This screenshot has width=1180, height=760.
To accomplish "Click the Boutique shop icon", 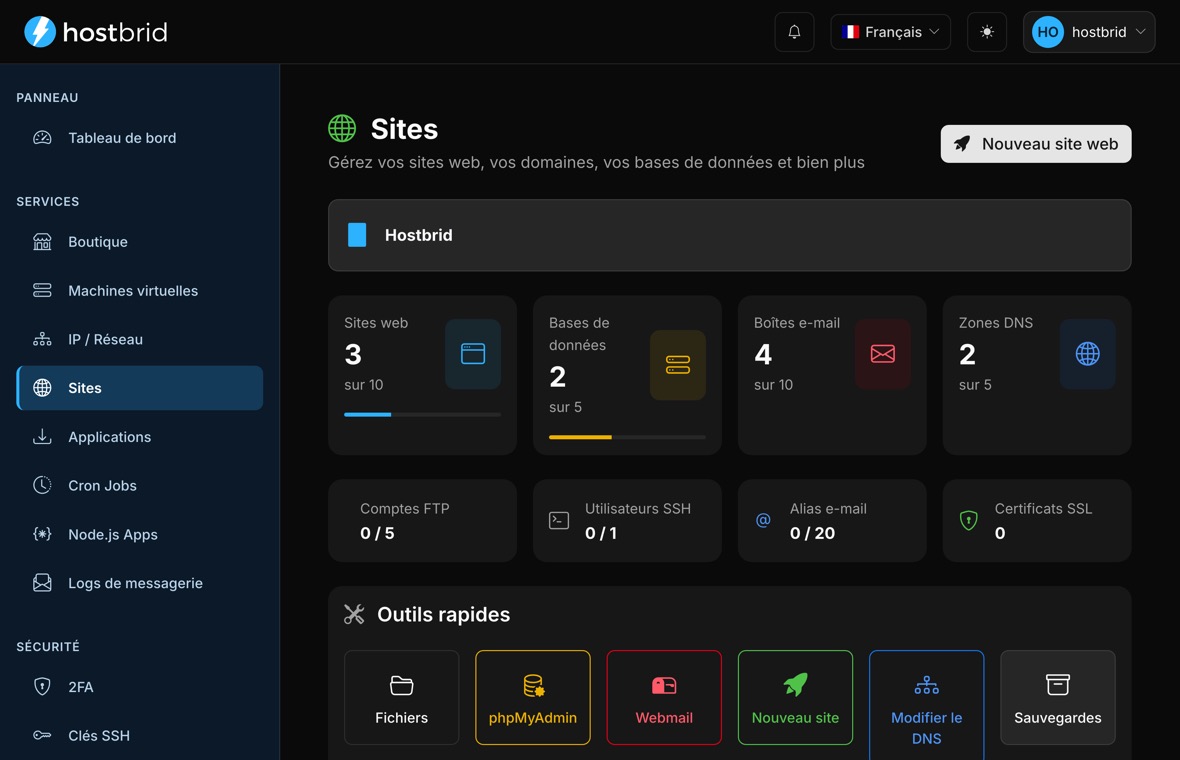I will pos(42,242).
